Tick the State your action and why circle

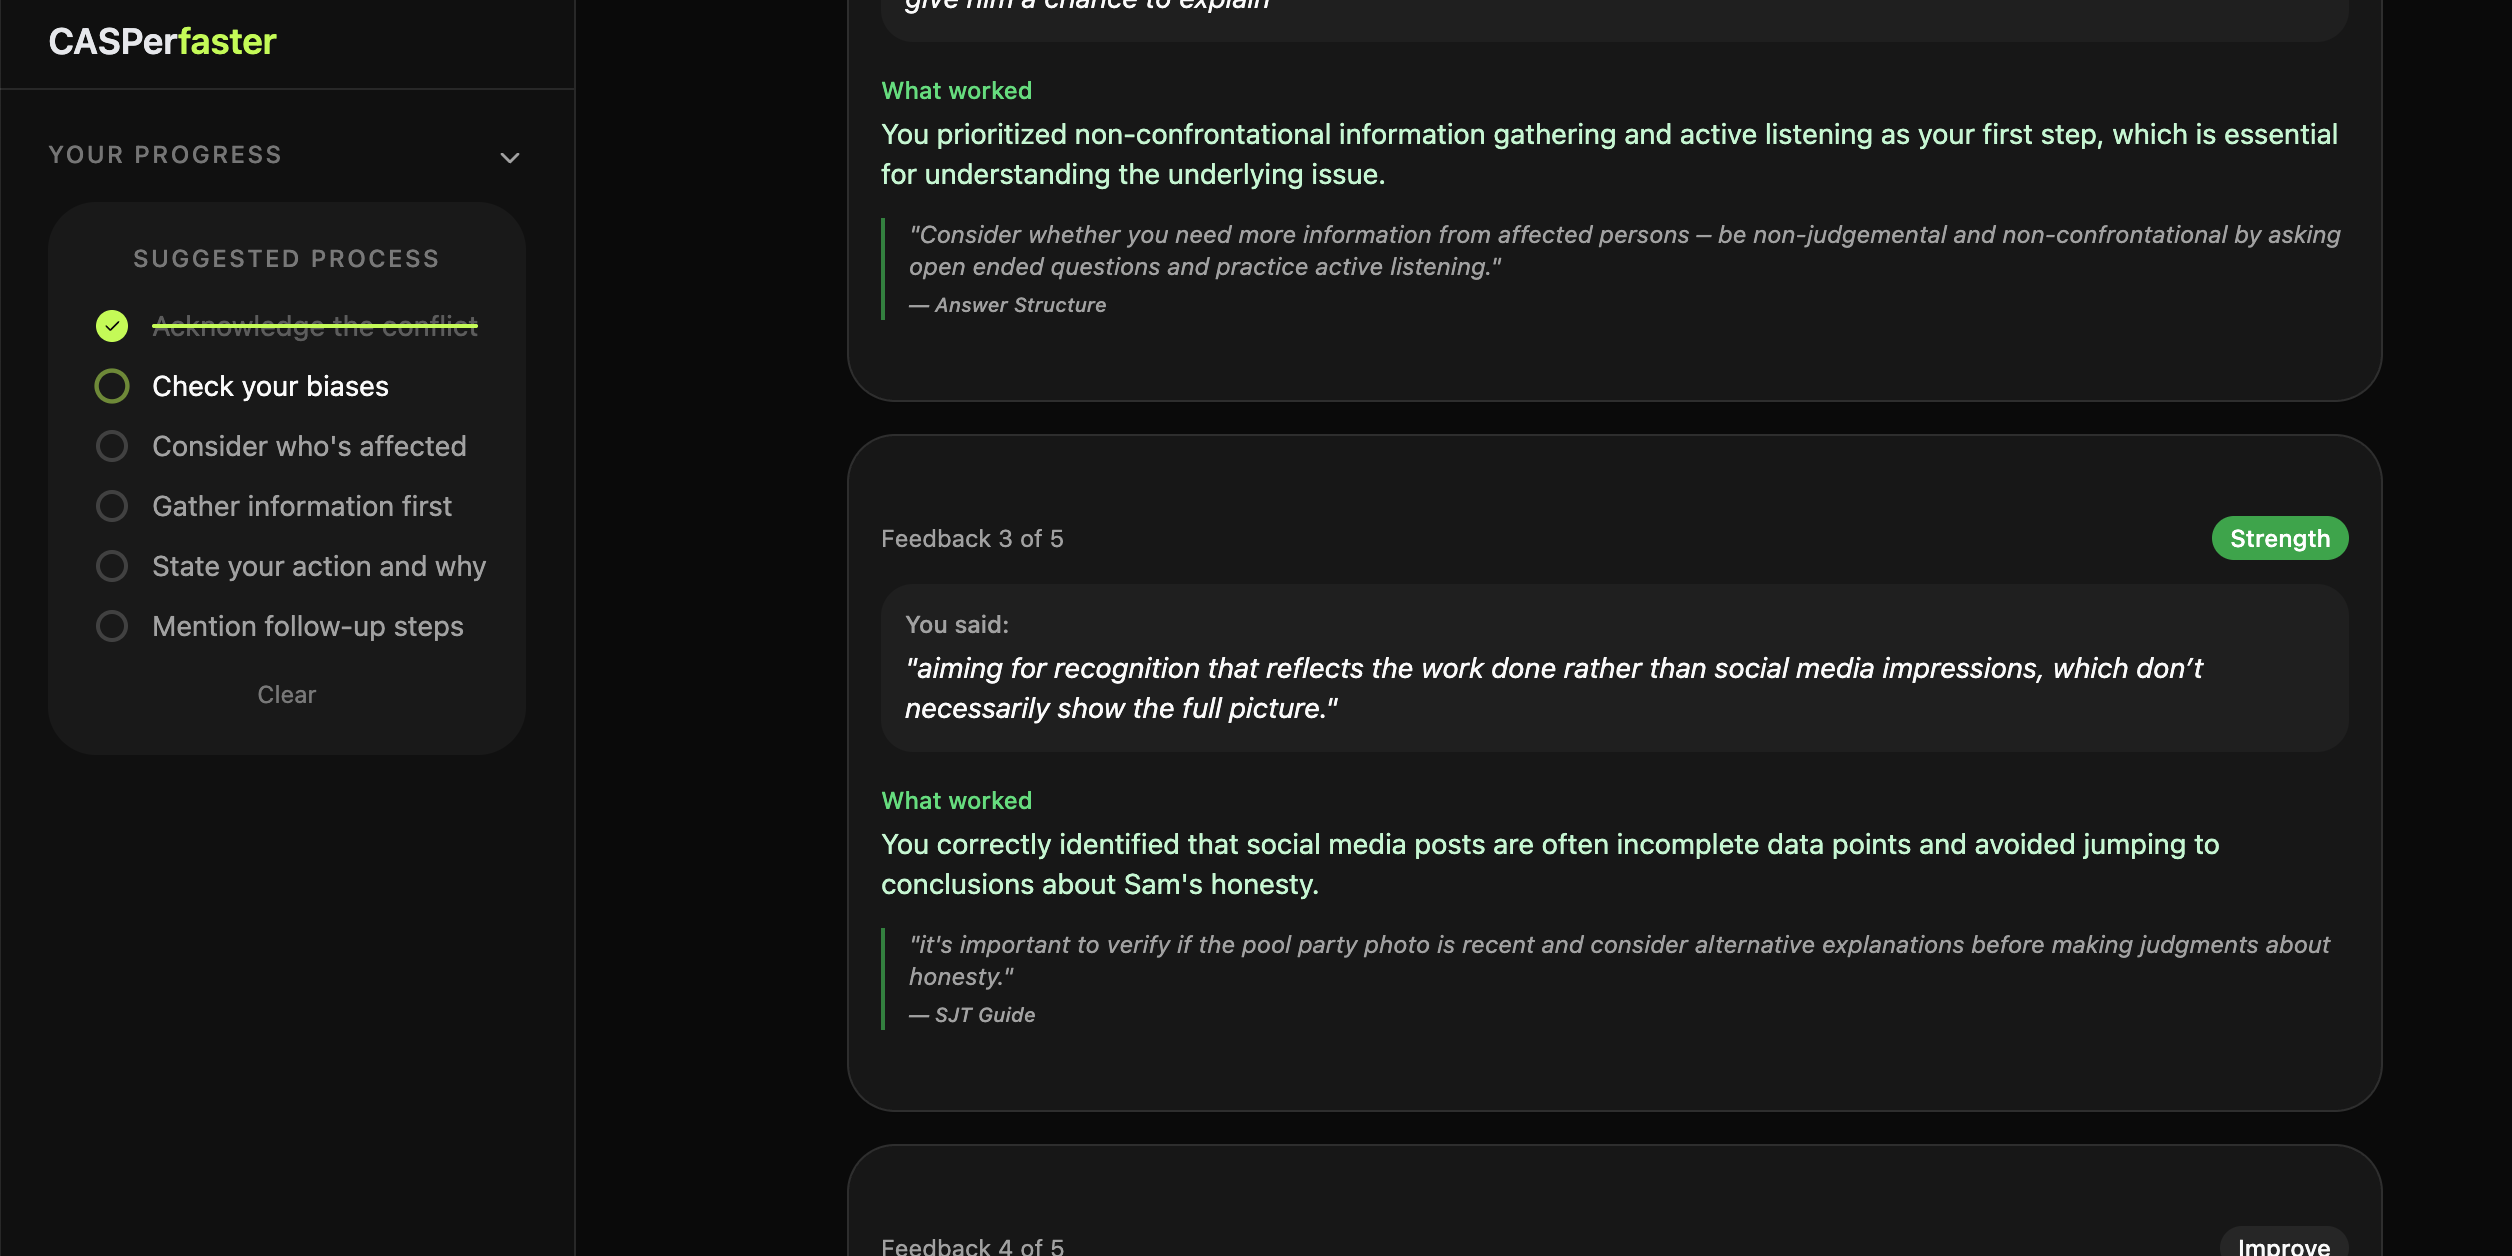[112, 566]
